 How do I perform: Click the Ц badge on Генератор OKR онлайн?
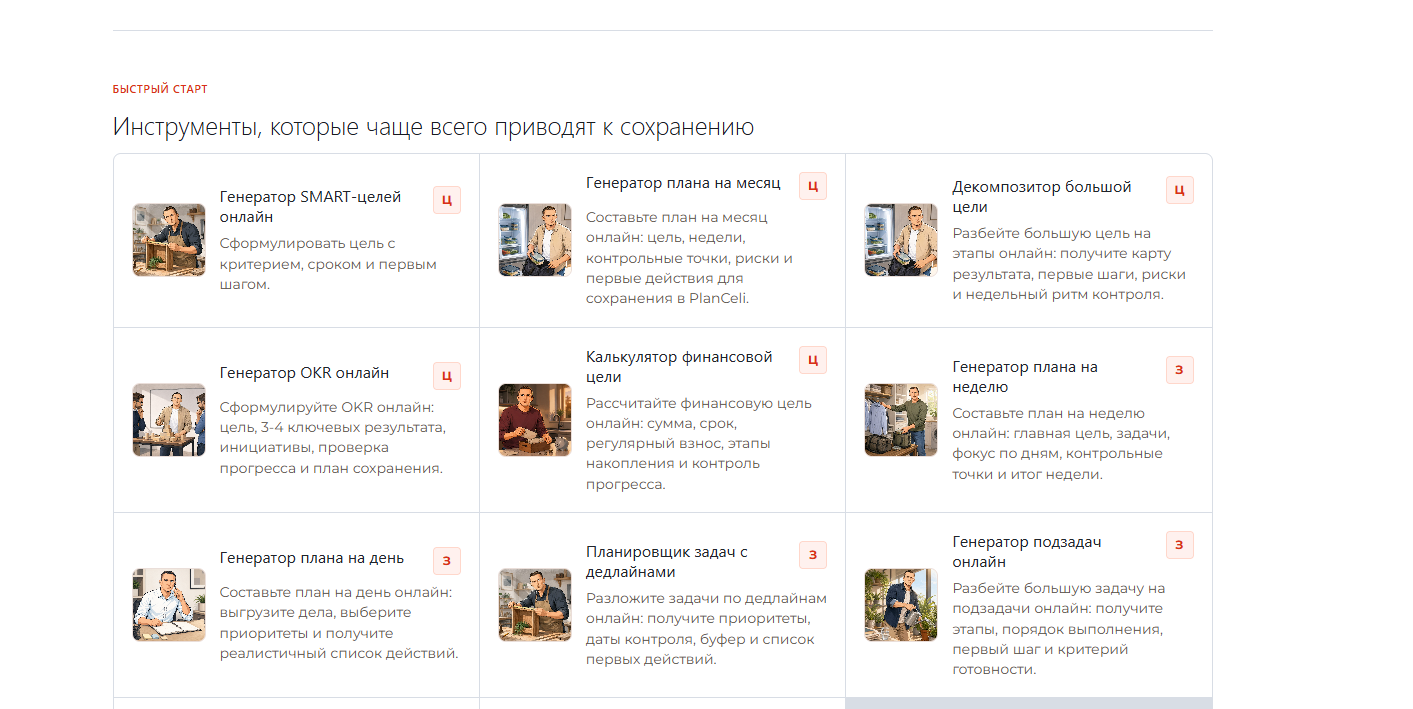click(447, 376)
